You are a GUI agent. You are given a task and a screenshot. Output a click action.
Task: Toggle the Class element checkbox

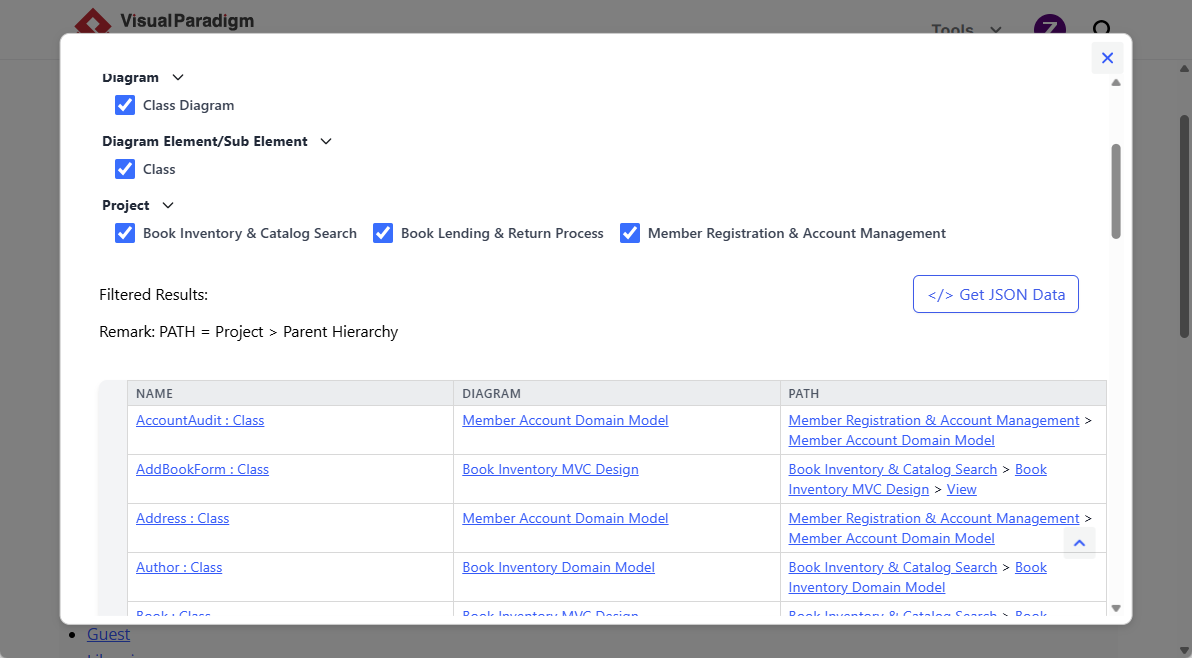click(x=125, y=169)
